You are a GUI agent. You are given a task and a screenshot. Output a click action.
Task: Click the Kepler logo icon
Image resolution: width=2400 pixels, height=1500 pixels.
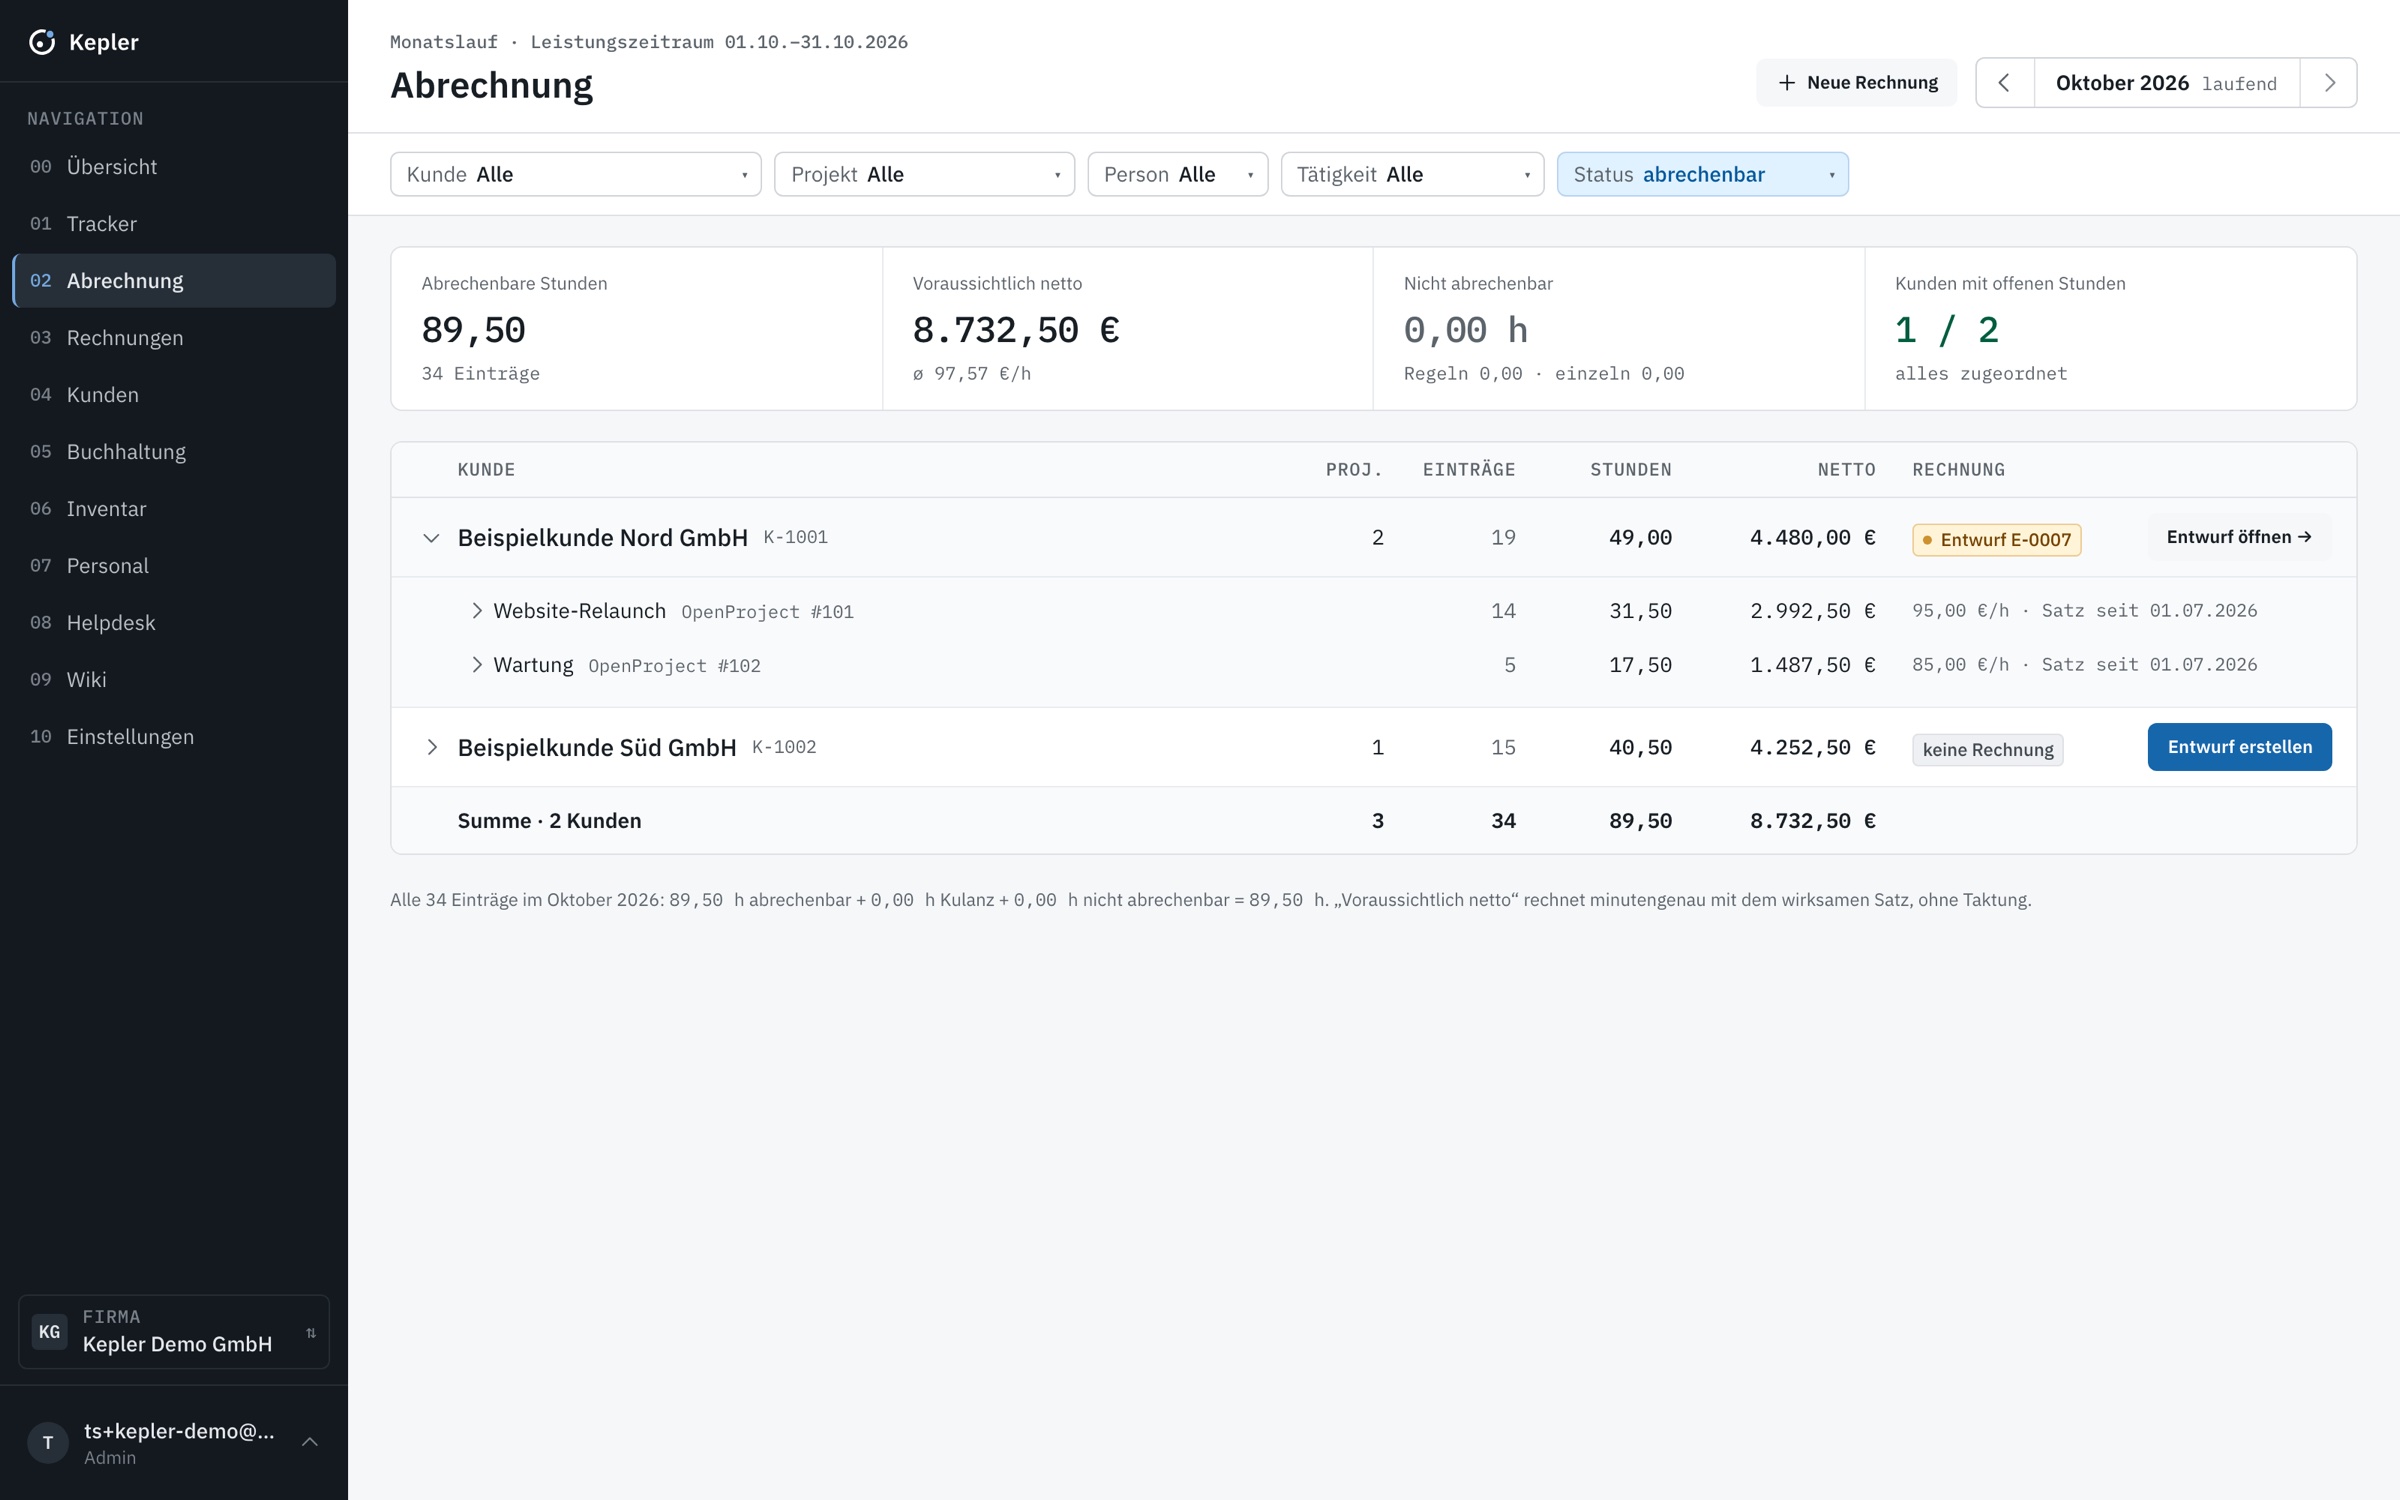point(42,42)
